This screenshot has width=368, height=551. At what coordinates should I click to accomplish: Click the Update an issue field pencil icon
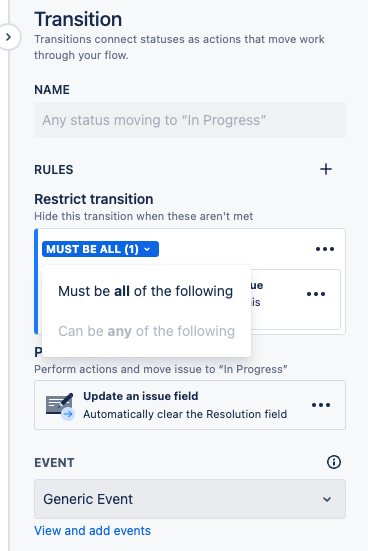(x=60, y=405)
